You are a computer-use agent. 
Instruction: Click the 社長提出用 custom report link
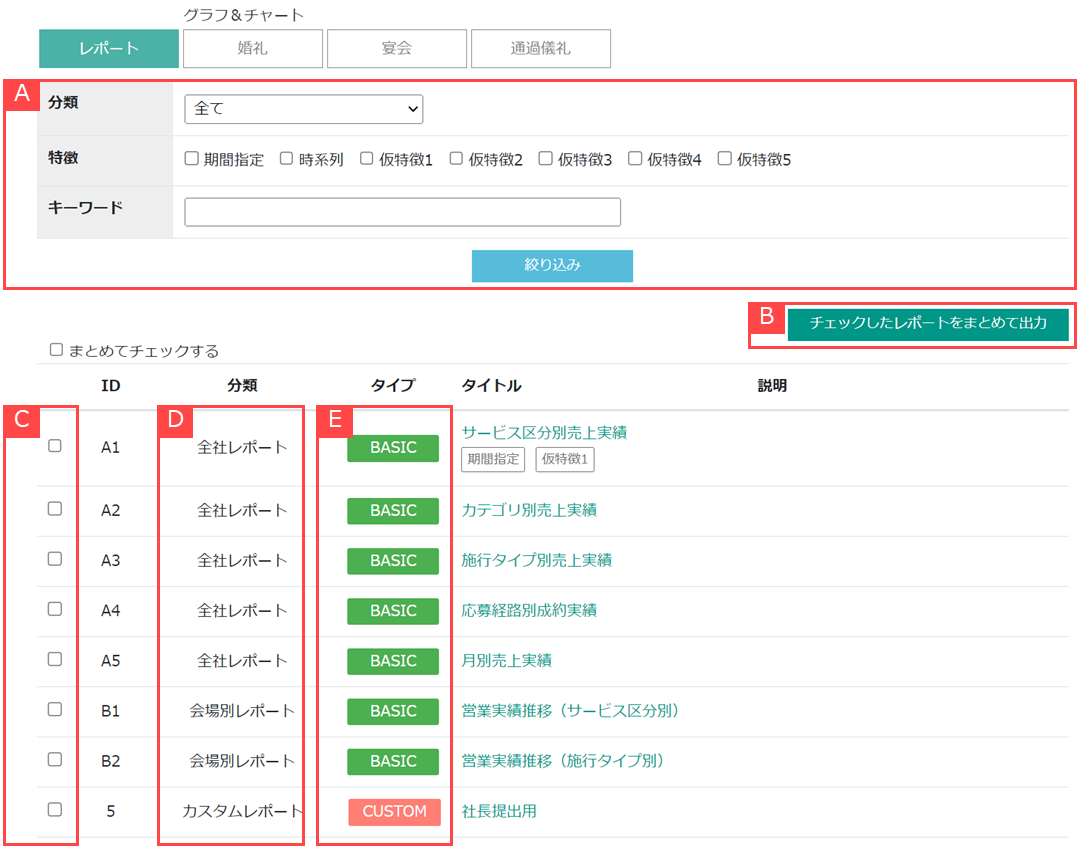(x=499, y=811)
